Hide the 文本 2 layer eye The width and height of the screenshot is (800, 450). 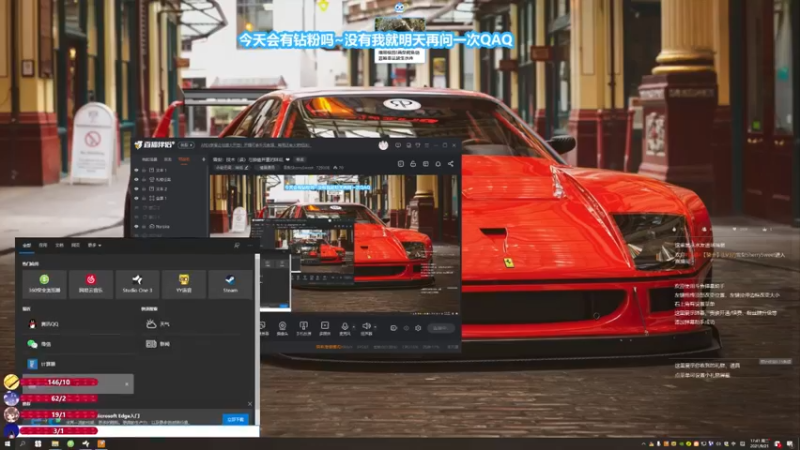point(136,189)
